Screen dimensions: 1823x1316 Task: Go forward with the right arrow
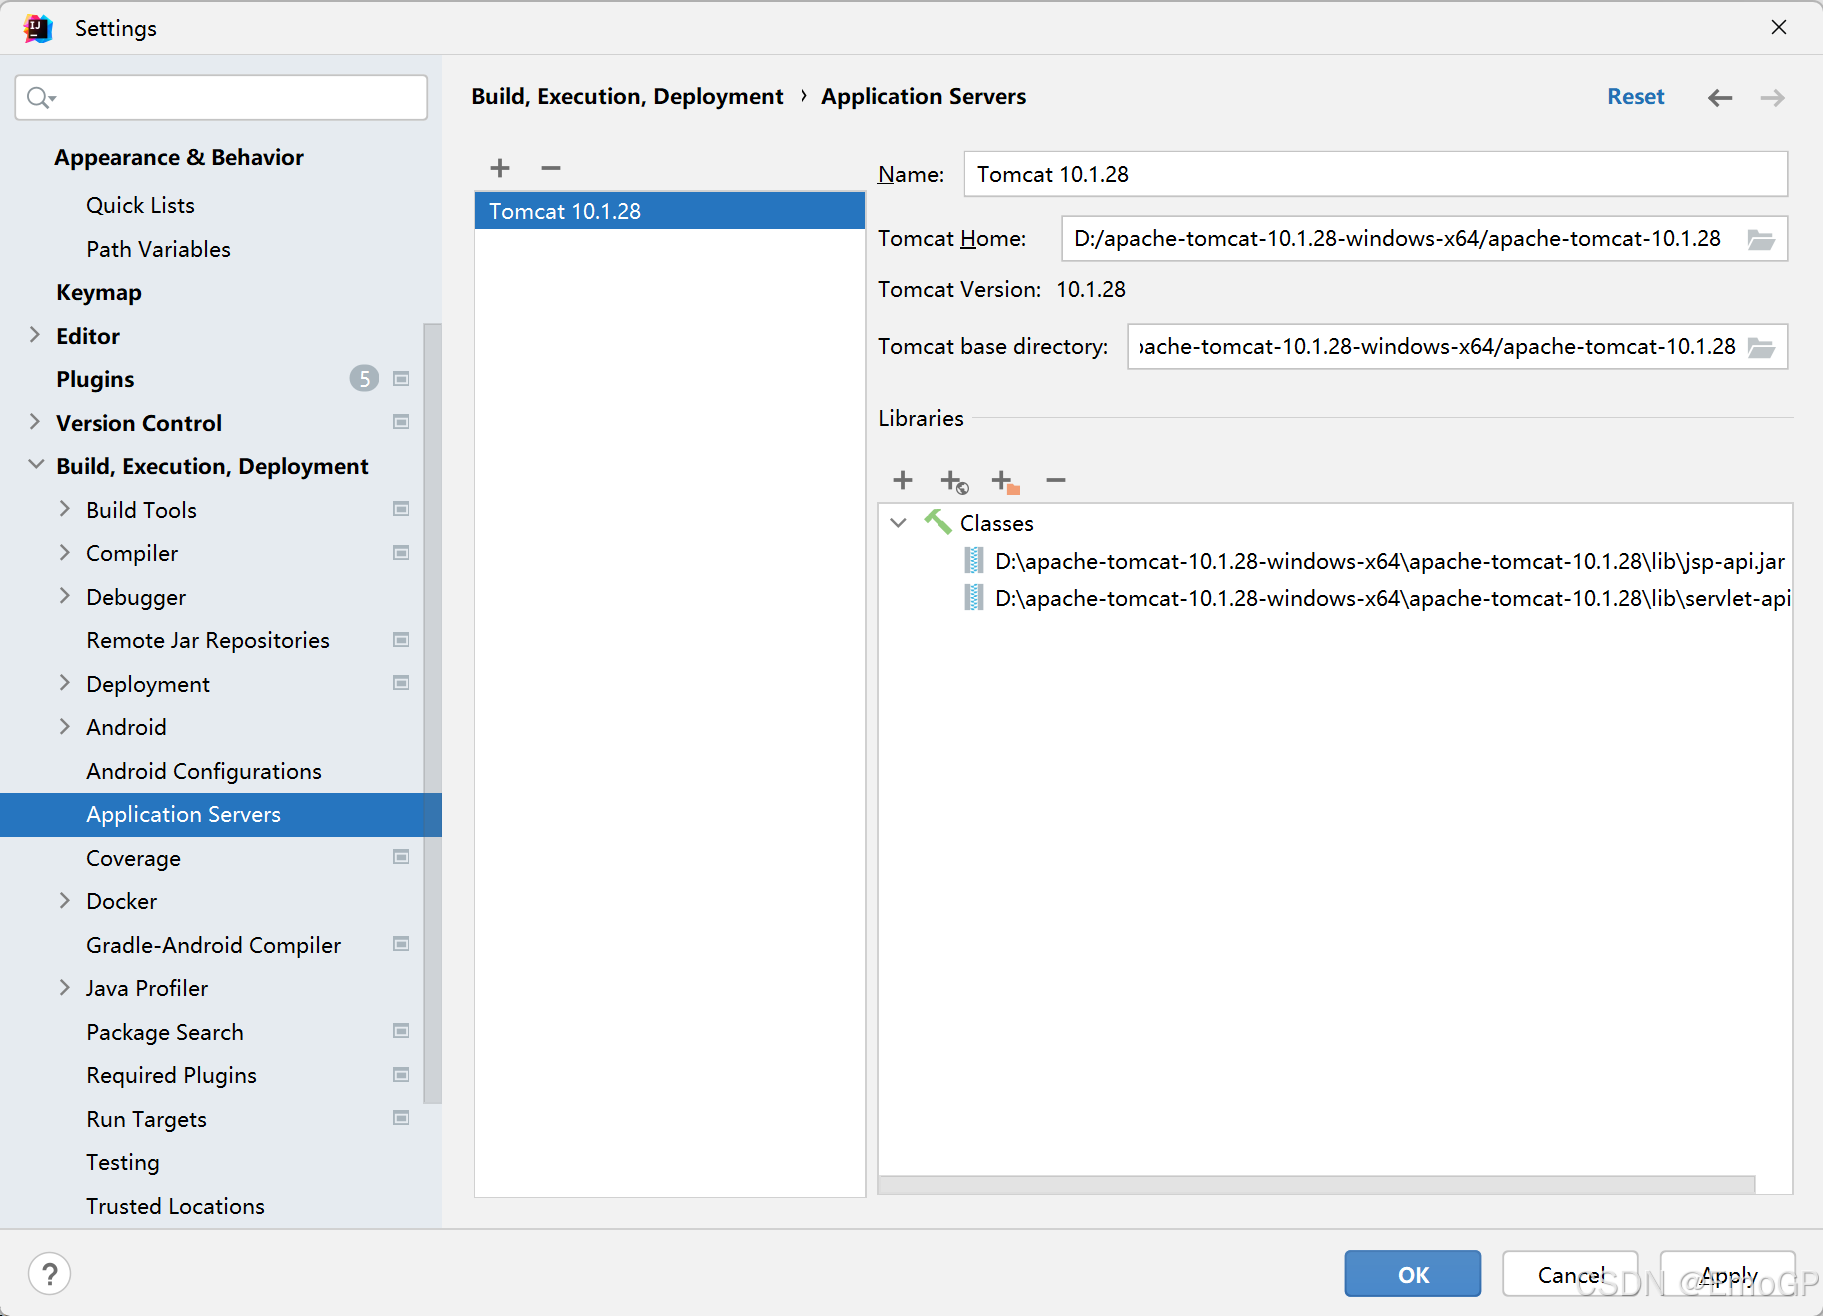pyautogui.click(x=1772, y=97)
